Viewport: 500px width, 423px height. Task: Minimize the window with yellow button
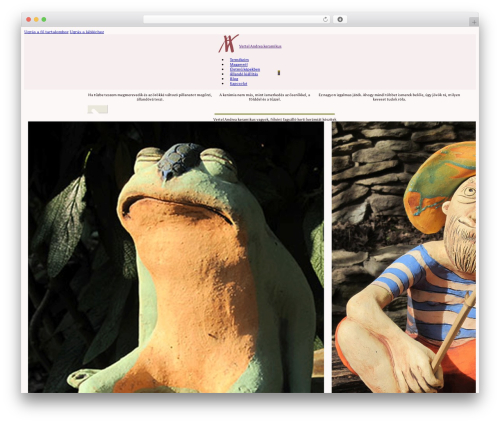[x=36, y=19]
